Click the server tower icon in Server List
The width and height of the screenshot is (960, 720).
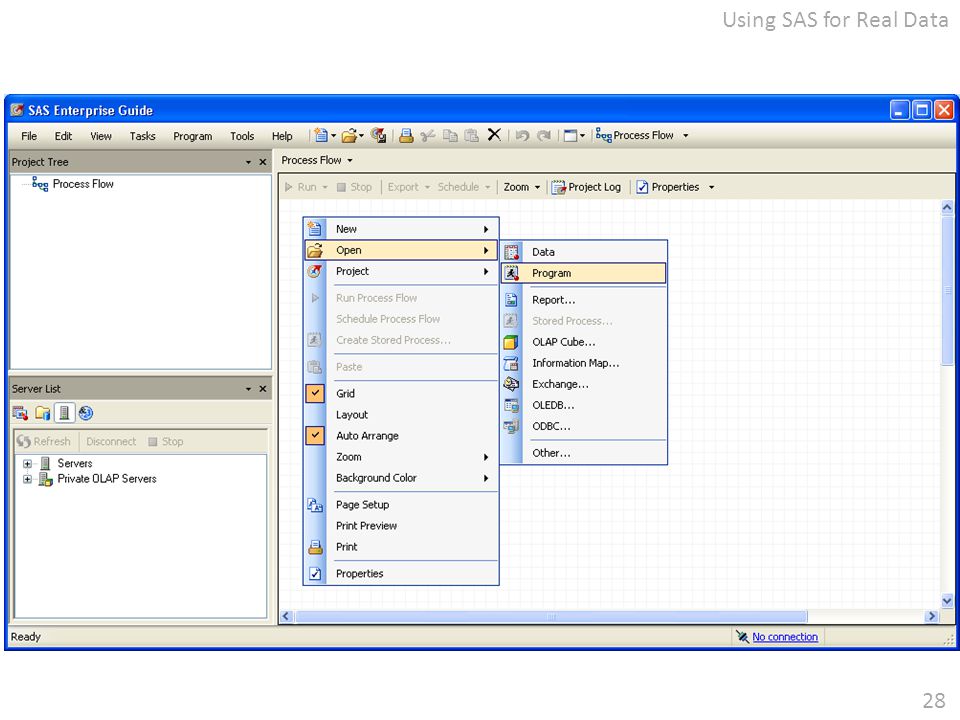point(64,413)
